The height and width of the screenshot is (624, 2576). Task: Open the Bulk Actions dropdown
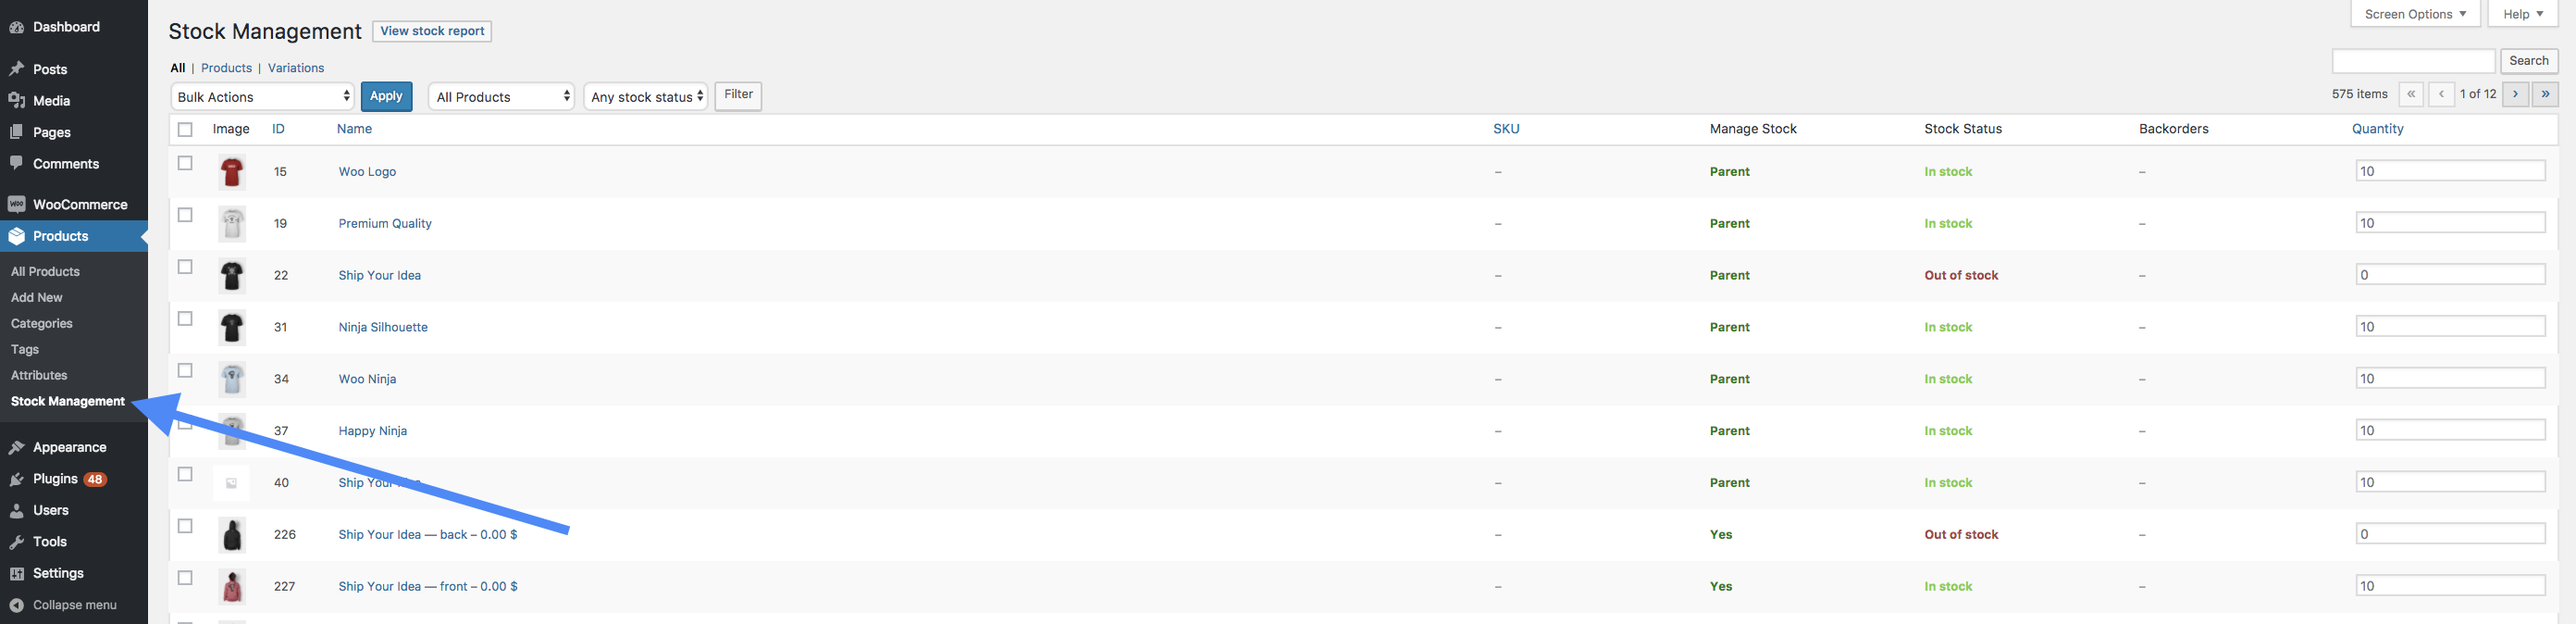[x=263, y=96]
